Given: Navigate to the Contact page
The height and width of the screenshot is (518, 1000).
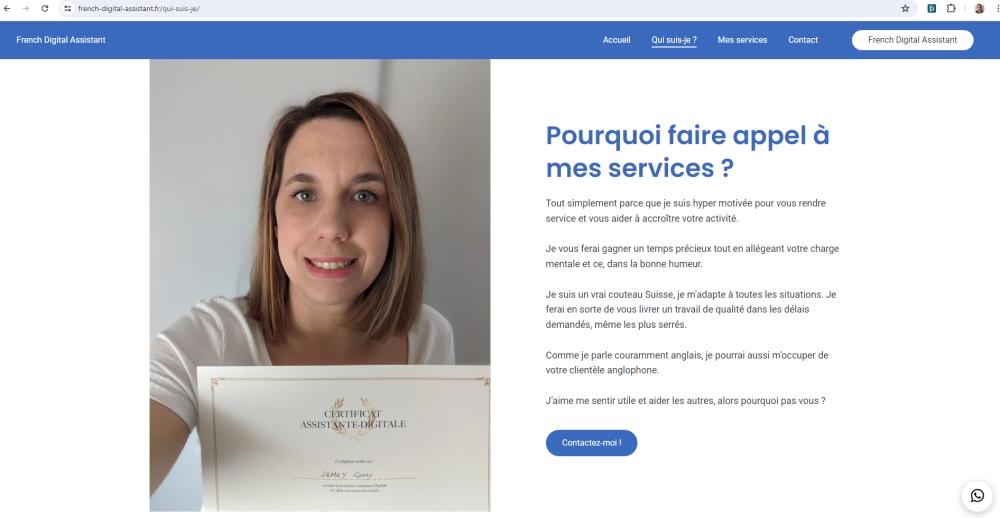Looking at the screenshot, I should click(x=803, y=40).
